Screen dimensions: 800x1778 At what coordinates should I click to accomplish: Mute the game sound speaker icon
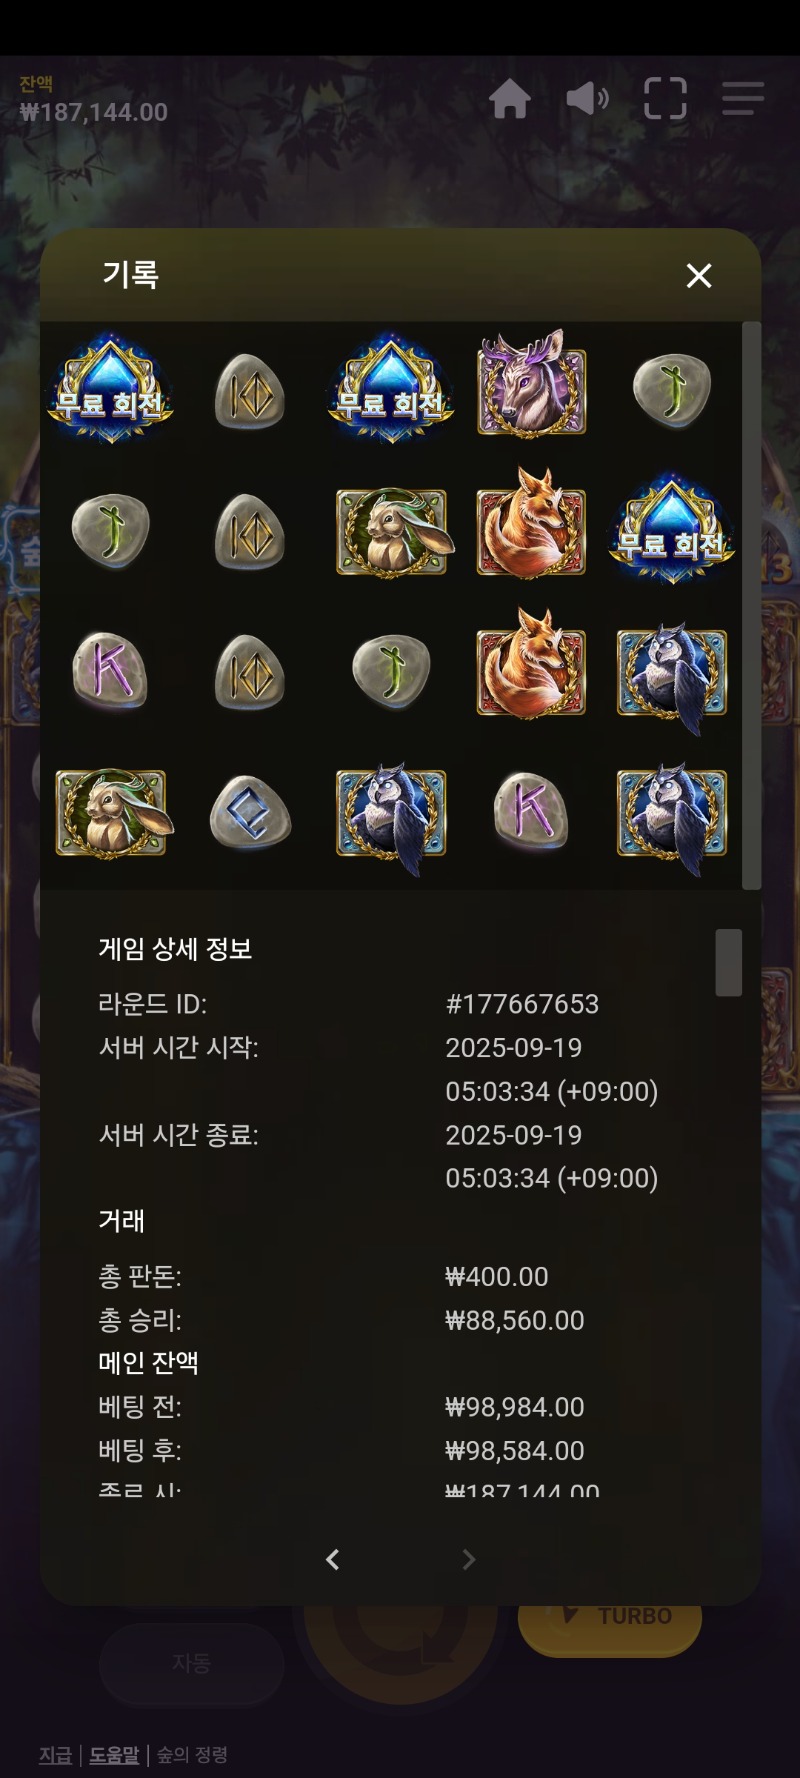[587, 99]
